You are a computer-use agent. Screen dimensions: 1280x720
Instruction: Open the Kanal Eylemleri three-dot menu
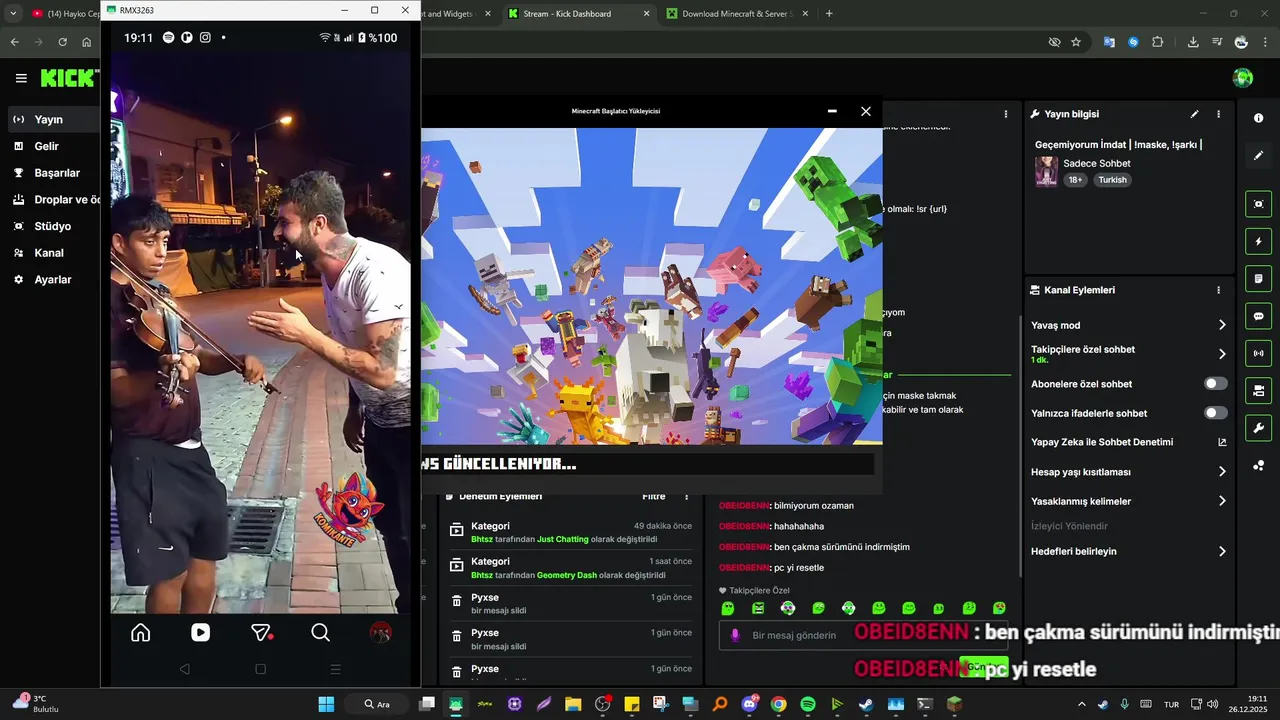1218,290
